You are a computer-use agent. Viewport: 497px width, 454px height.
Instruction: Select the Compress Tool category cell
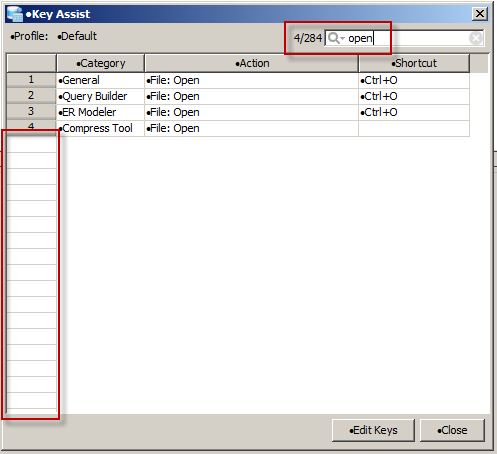[x=100, y=128]
